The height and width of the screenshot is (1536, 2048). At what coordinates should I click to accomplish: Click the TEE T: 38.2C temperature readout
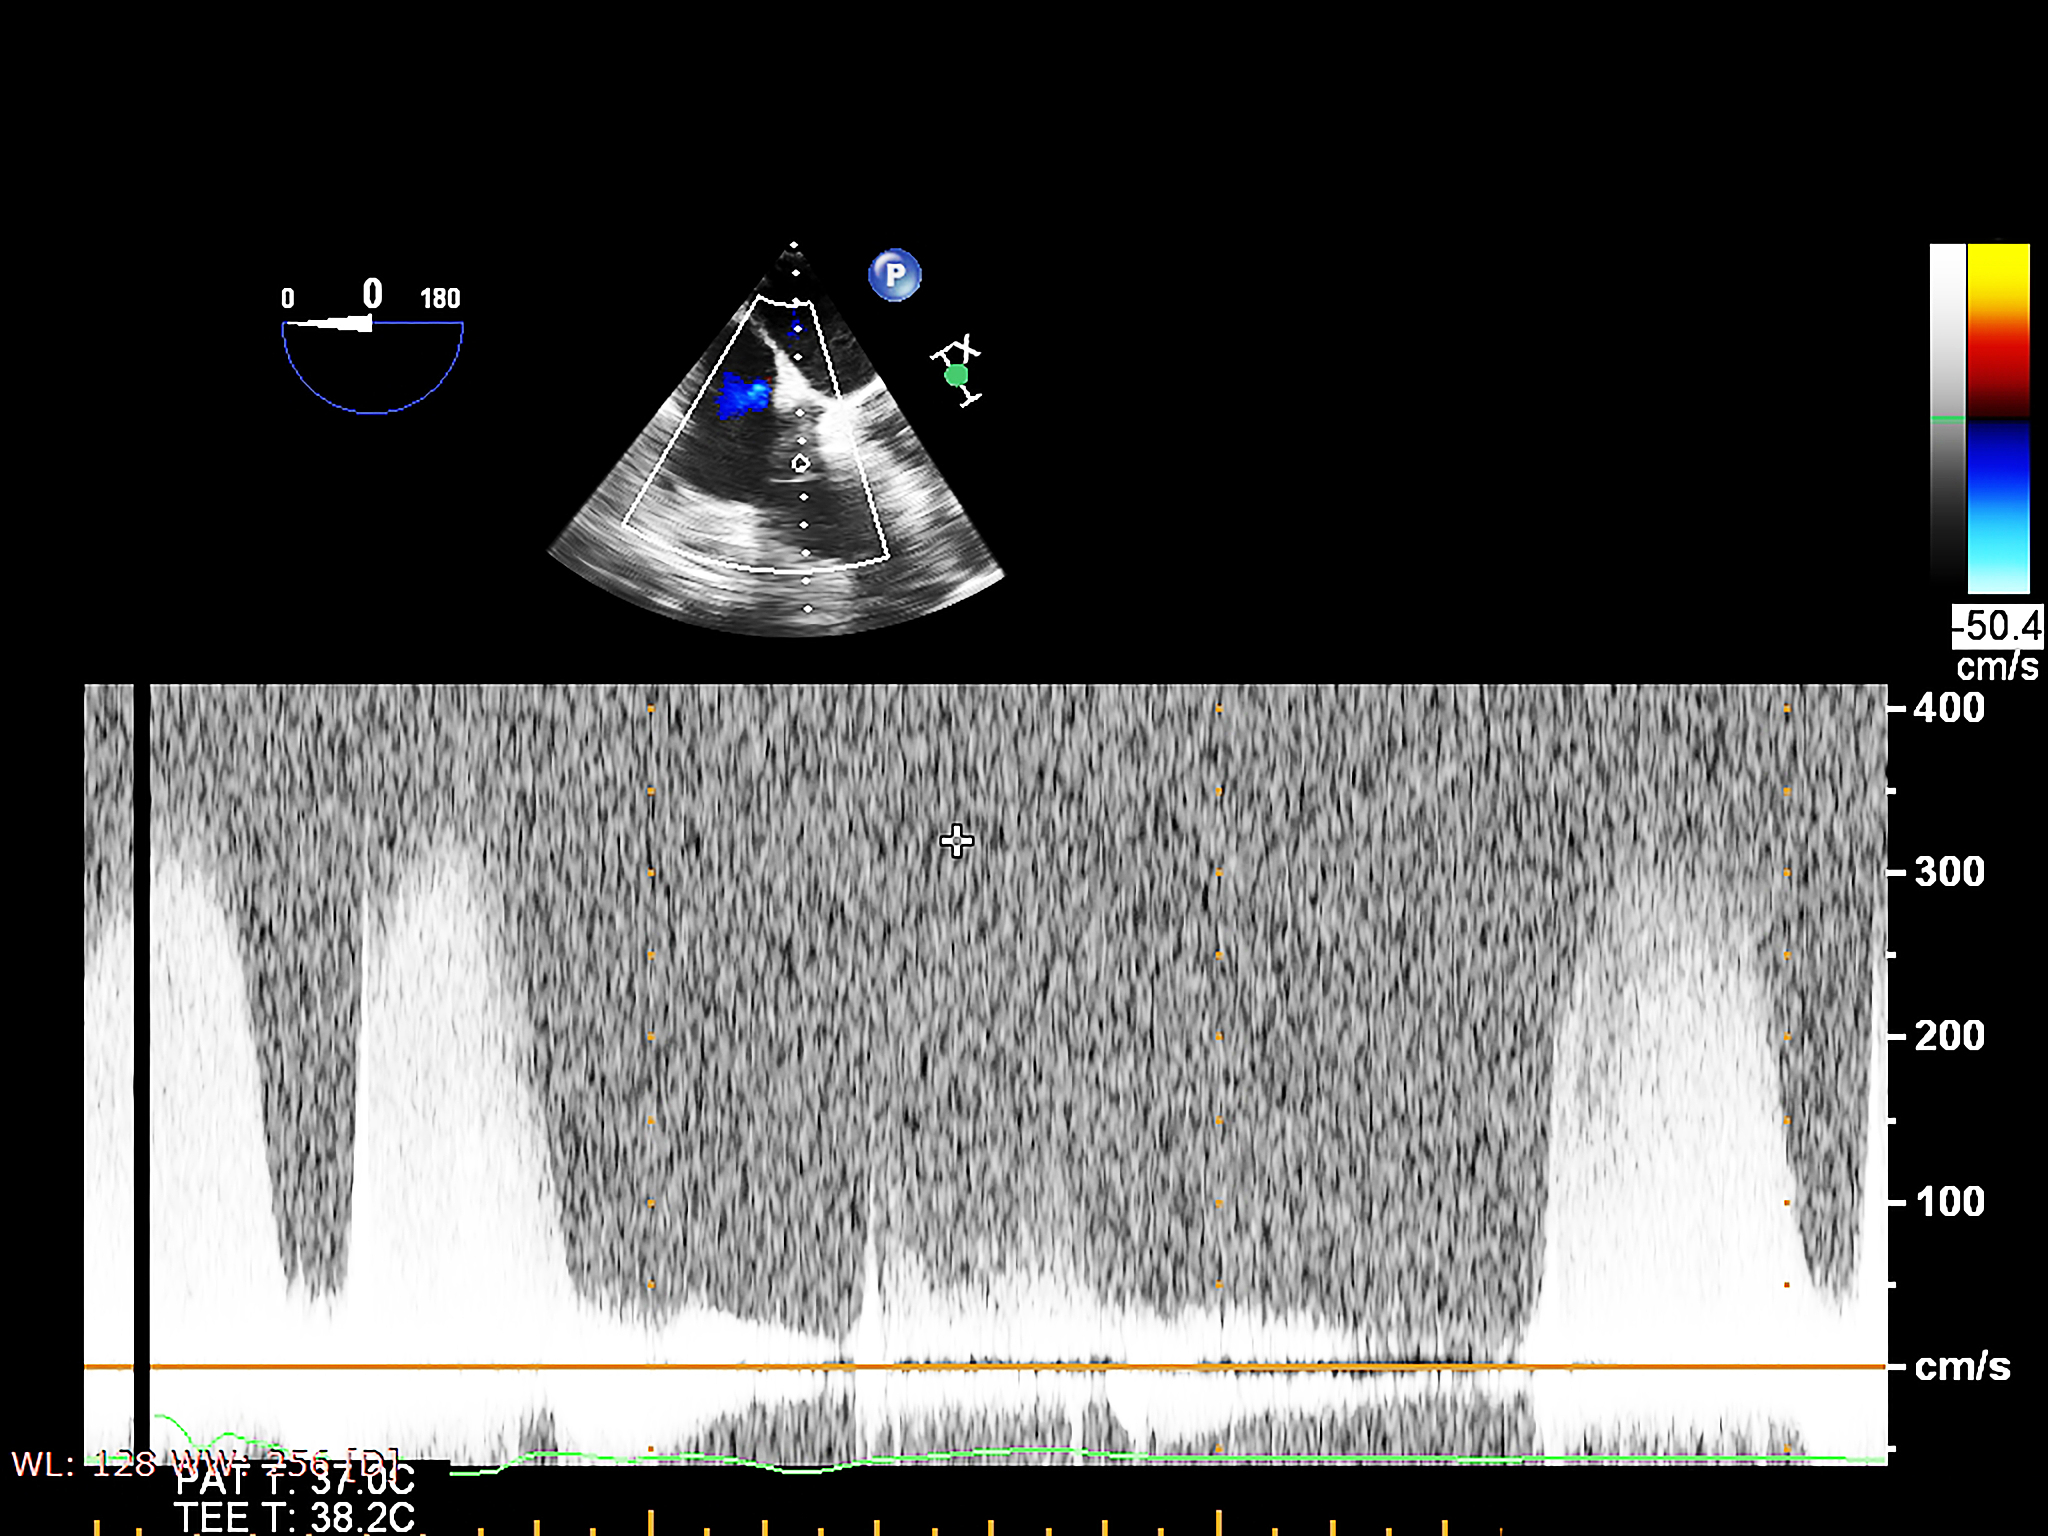pos(294,1517)
